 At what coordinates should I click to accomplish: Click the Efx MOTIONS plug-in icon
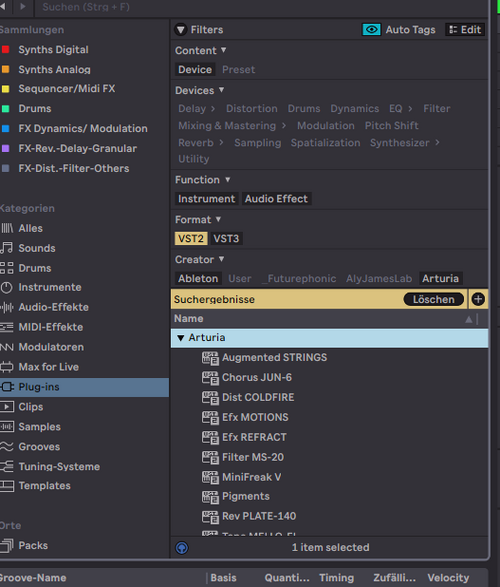210,417
